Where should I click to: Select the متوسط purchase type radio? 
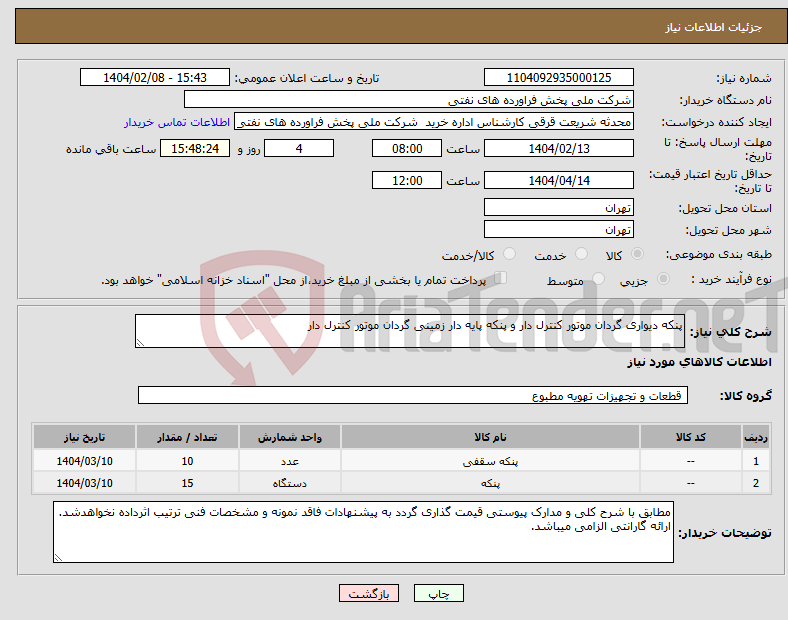598,278
